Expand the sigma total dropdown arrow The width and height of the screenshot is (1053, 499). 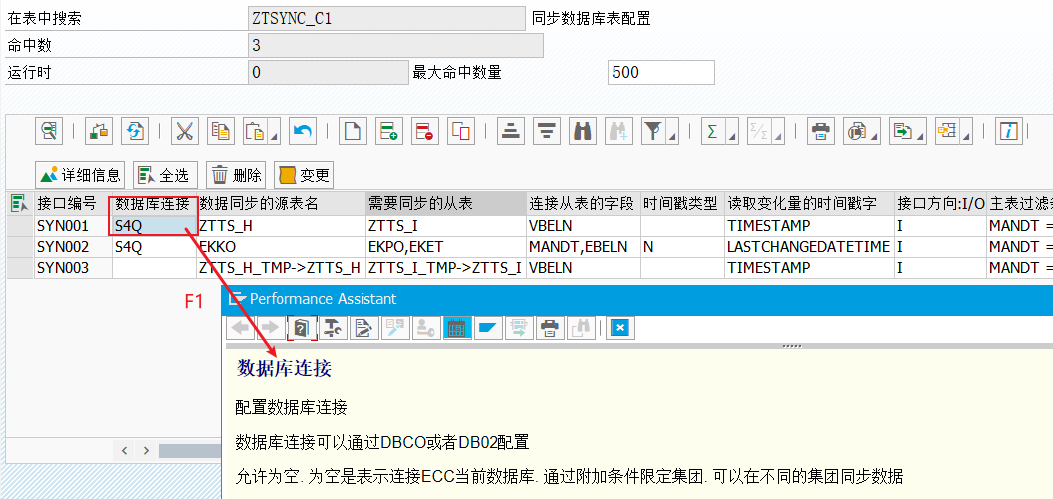coord(732,136)
